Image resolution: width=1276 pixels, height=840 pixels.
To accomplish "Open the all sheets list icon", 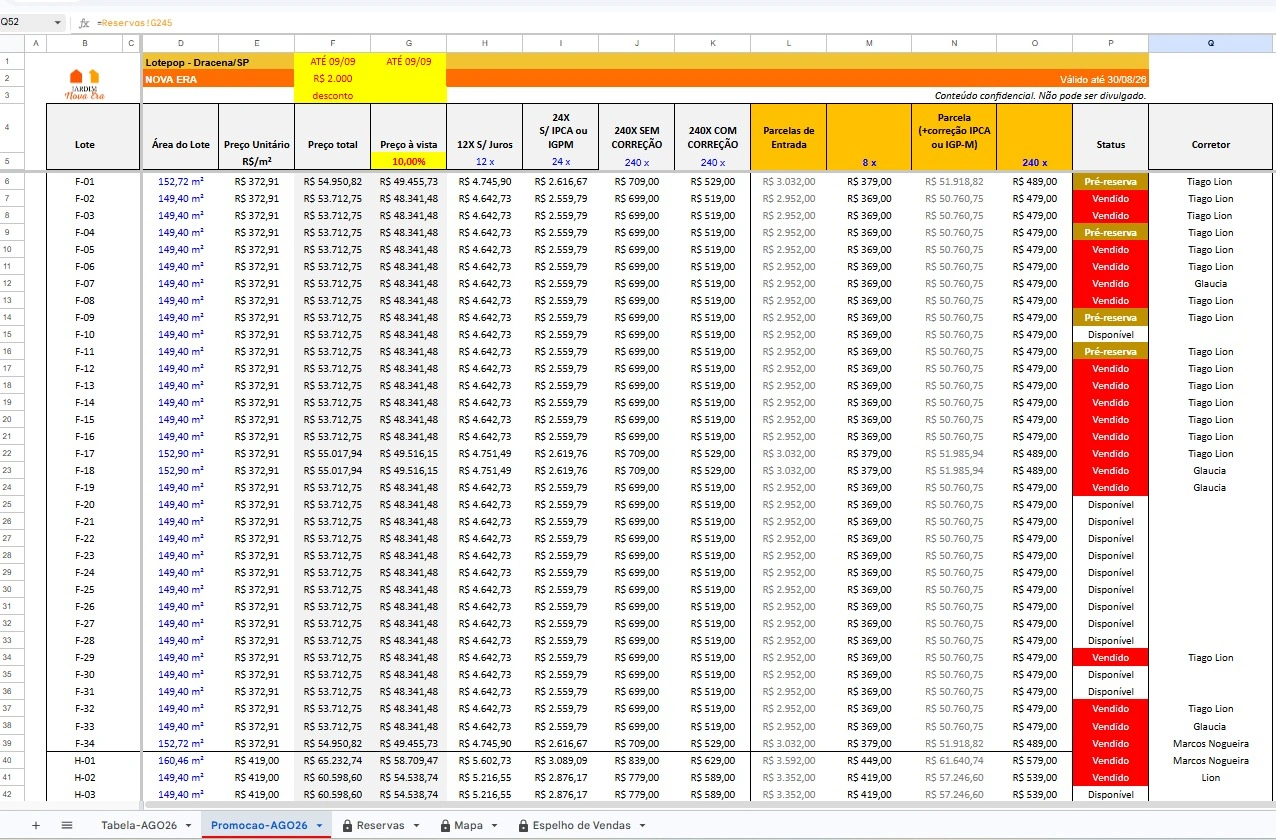I will pos(67,825).
